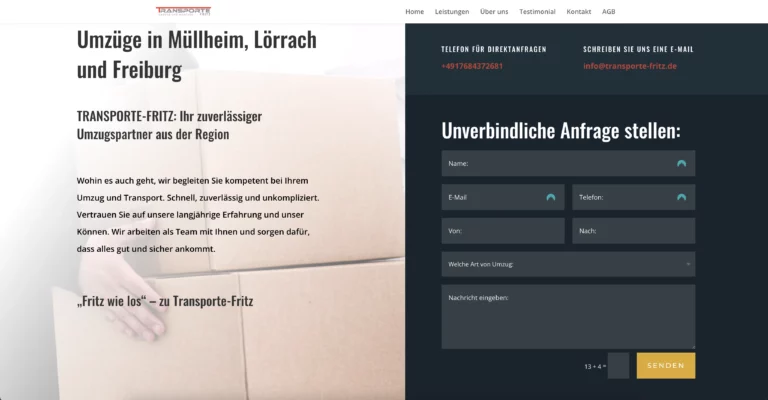Screen dimensions: 768x400
Task: Open the Home menu item
Action: (414, 12)
